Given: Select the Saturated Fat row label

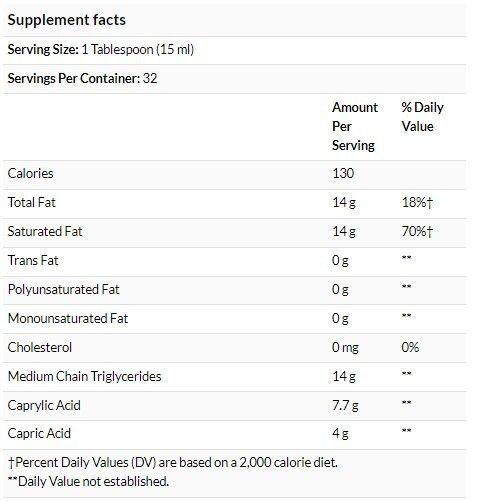Looking at the screenshot, I should point(45,231).
